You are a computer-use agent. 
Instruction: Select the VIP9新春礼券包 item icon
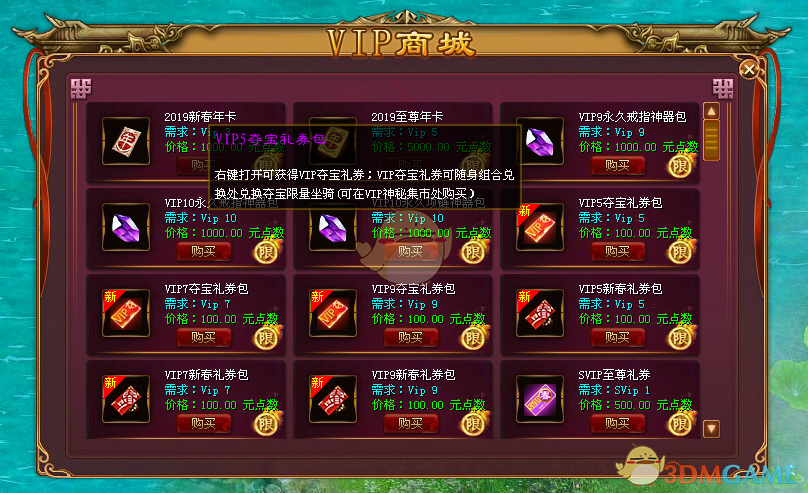point(333,399)
